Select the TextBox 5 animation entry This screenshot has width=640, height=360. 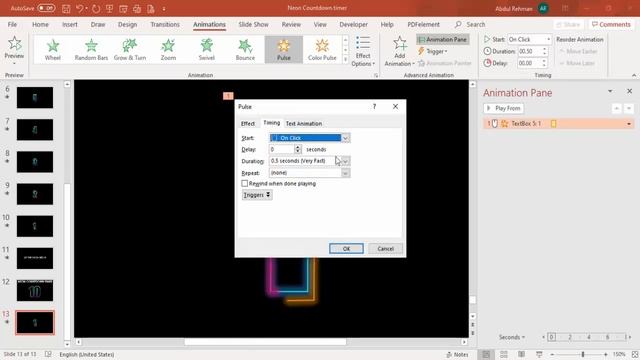(558, 124)
